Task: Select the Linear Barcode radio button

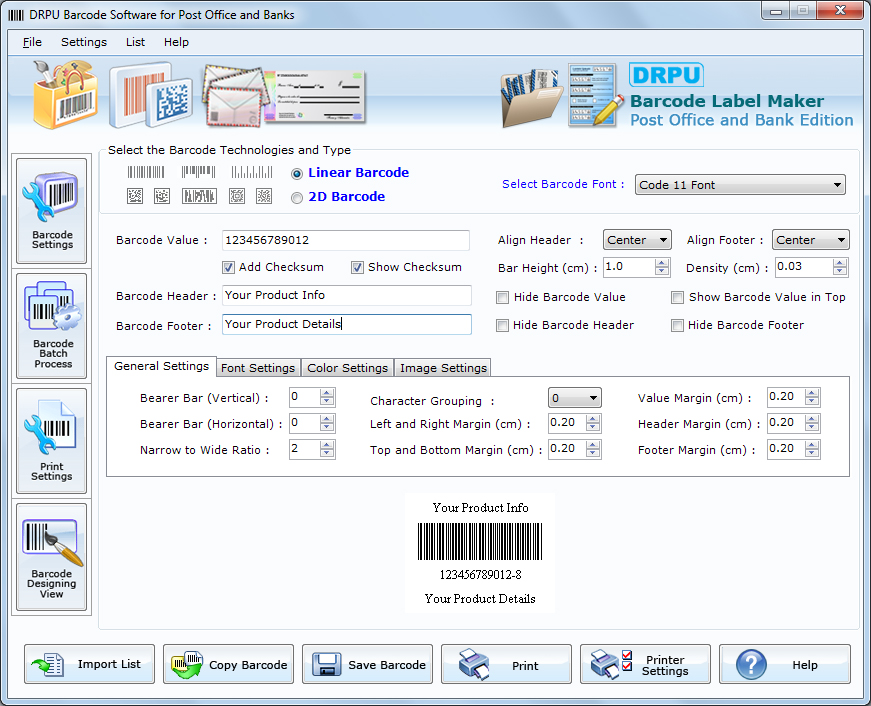Action: coord(295,172)
